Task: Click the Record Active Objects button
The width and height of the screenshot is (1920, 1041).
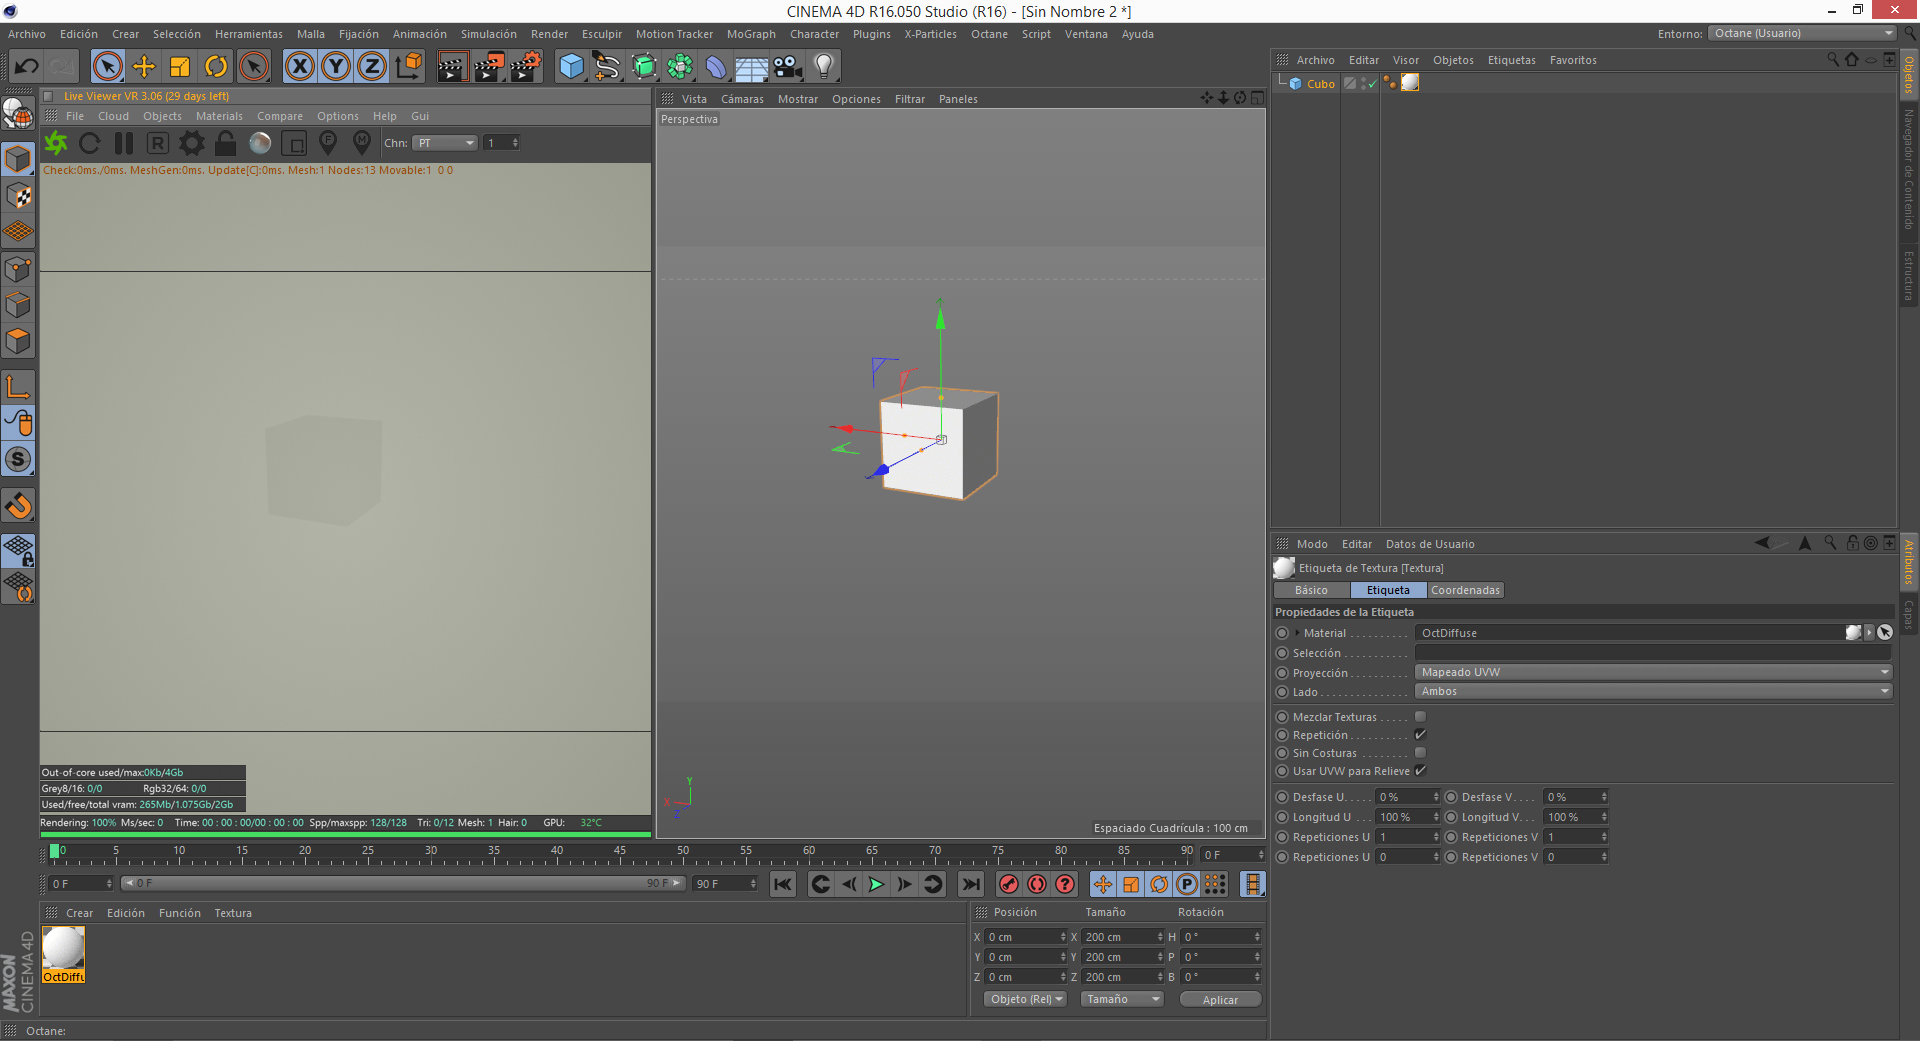Action: [x=1009, y=884]
